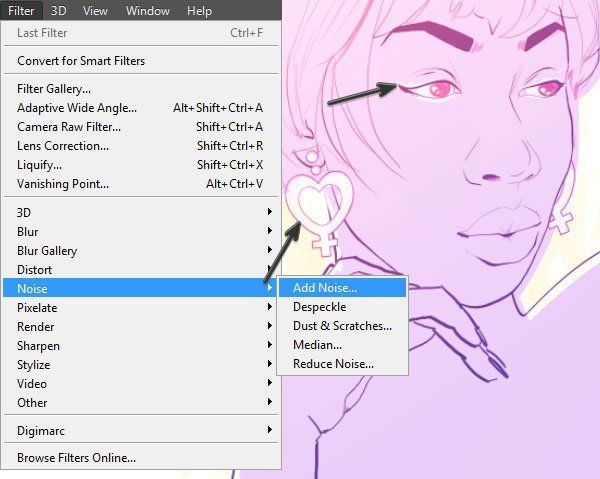Expand the Blur submenu
The height and width of the screenshot is (479, 600).
click(x=140, y=231)
